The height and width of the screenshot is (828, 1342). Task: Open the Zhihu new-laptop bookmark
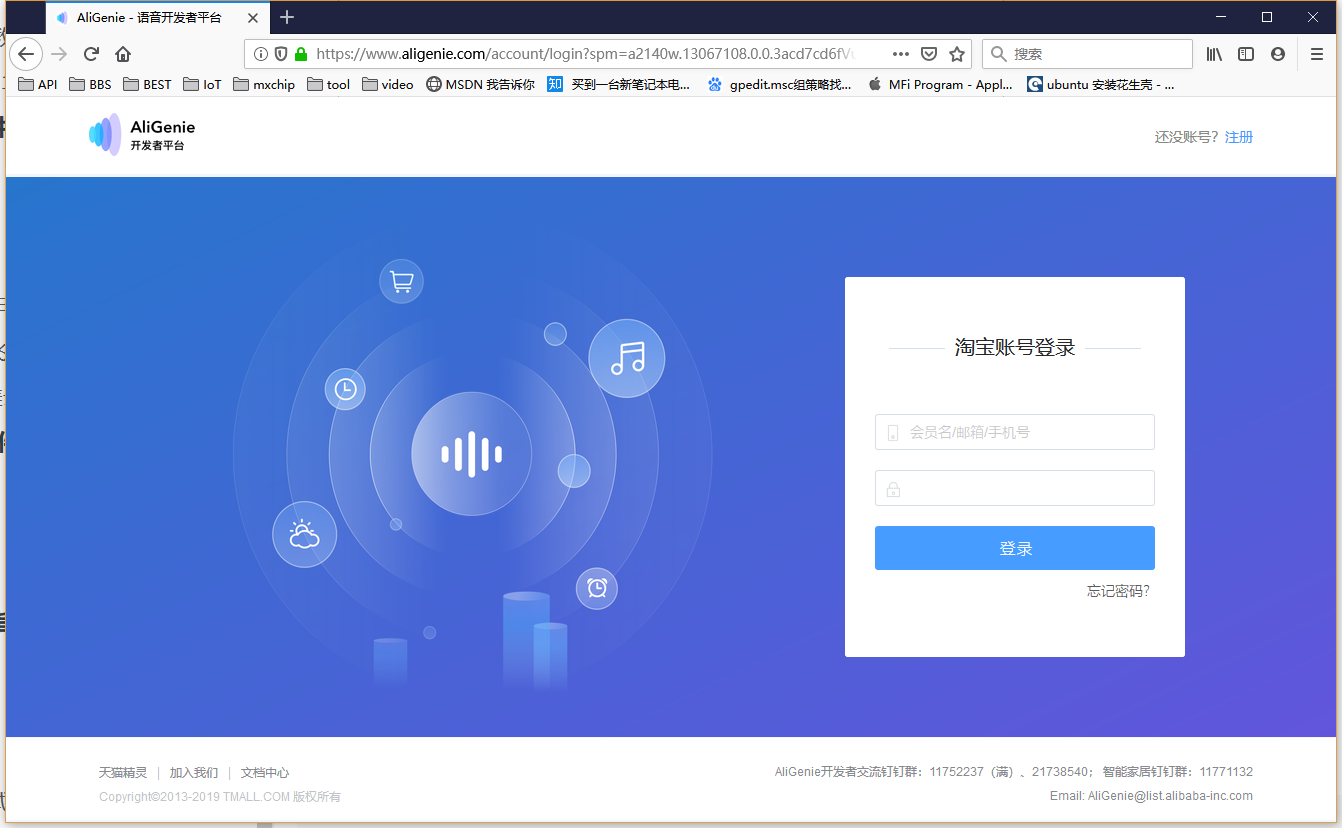click(x=619, y=84)
